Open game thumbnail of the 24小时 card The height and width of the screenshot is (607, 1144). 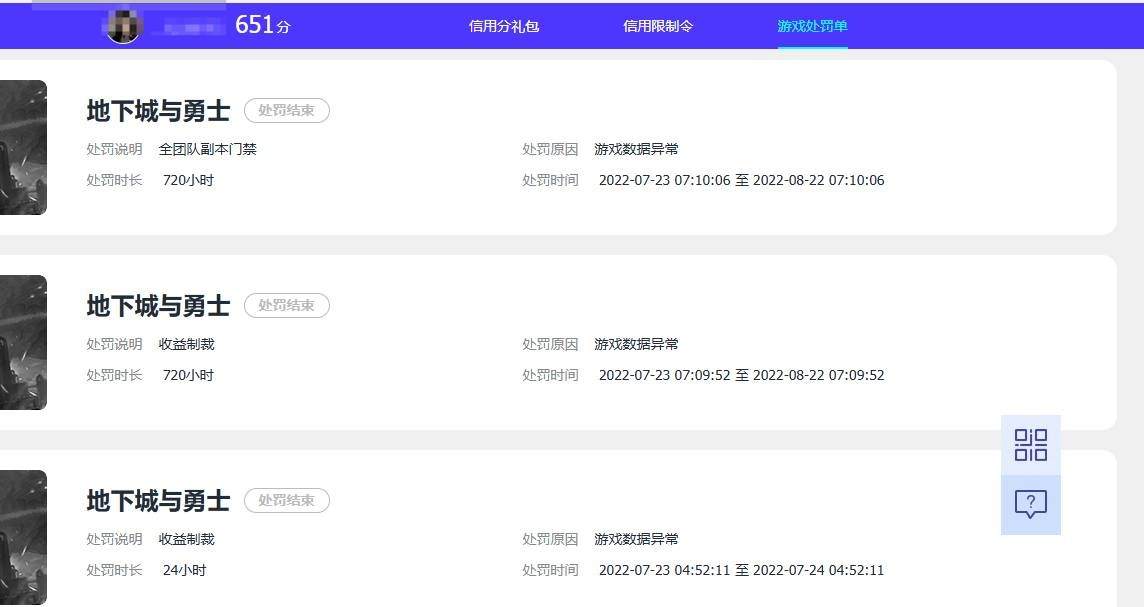point(23,538)
